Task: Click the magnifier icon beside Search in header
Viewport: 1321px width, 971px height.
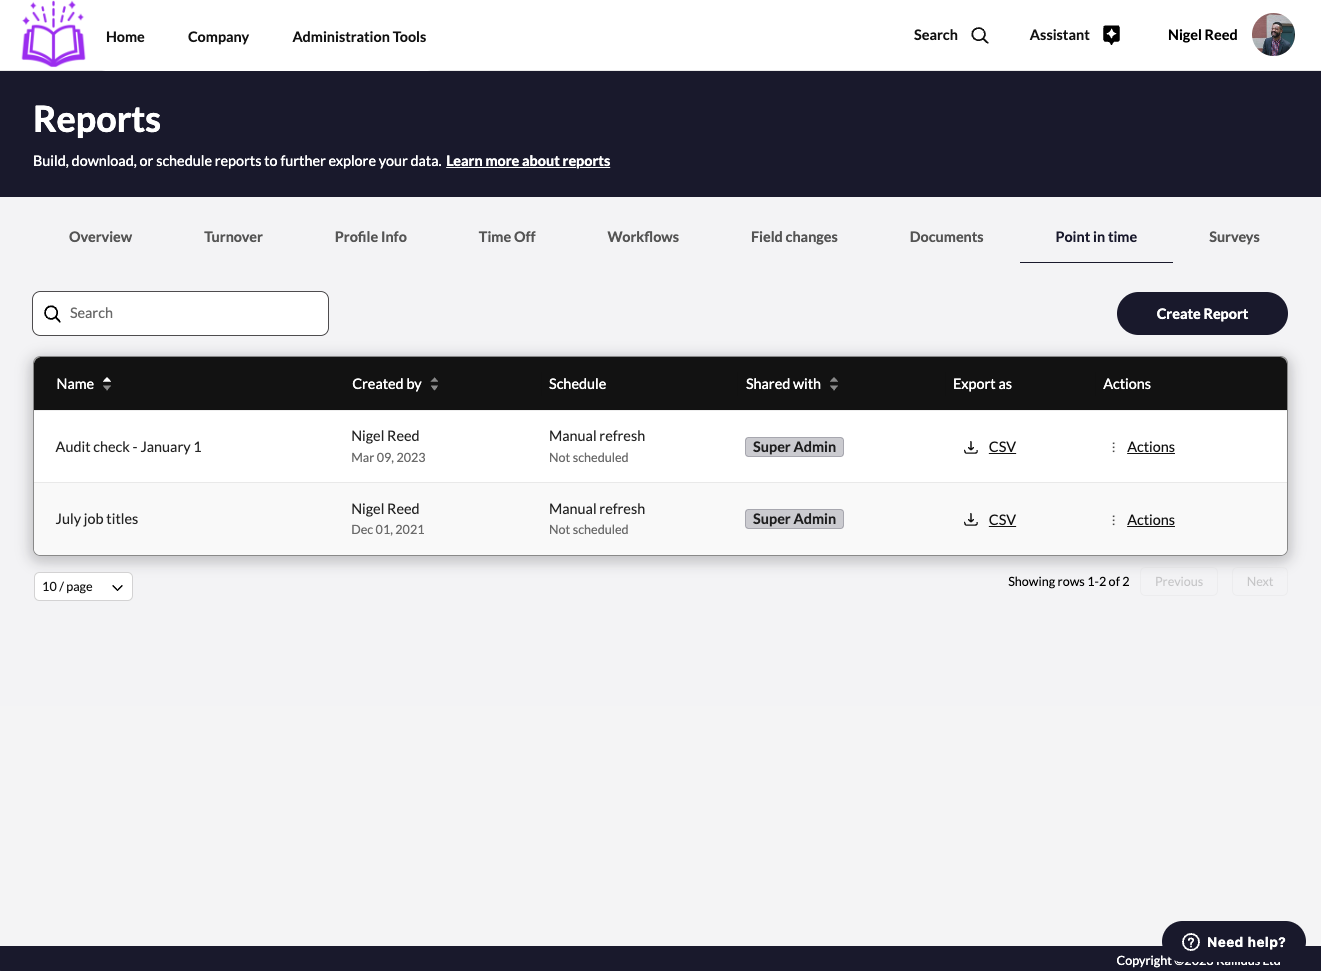Action: tap(980, 36)
